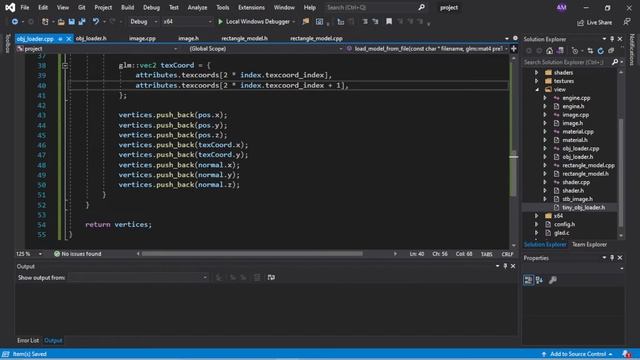Click the feedback person icon

tap(627, 22)
